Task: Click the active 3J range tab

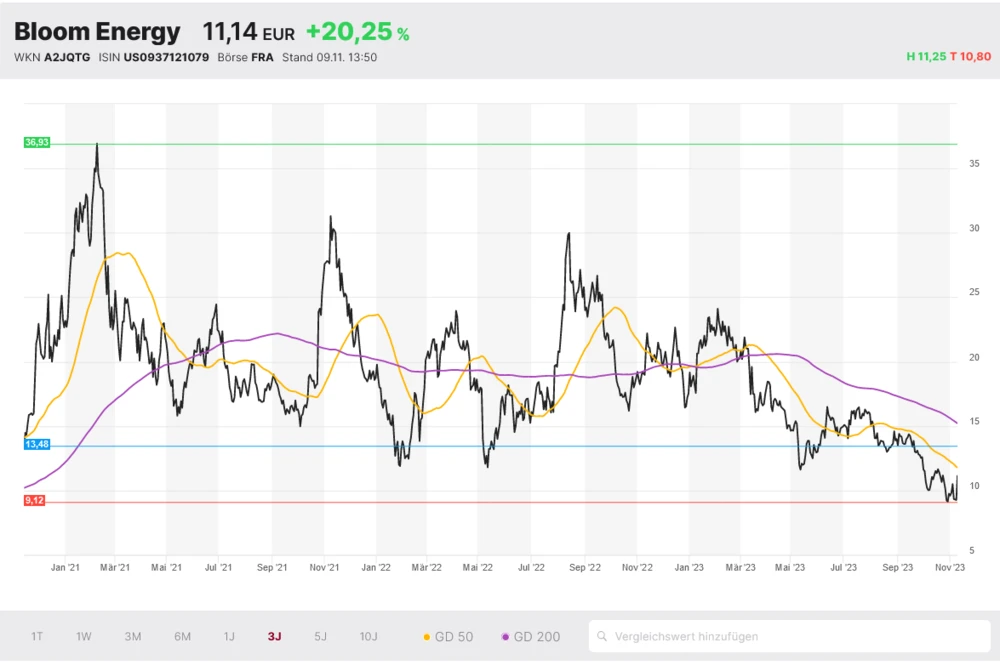Action: click(274, 636)
